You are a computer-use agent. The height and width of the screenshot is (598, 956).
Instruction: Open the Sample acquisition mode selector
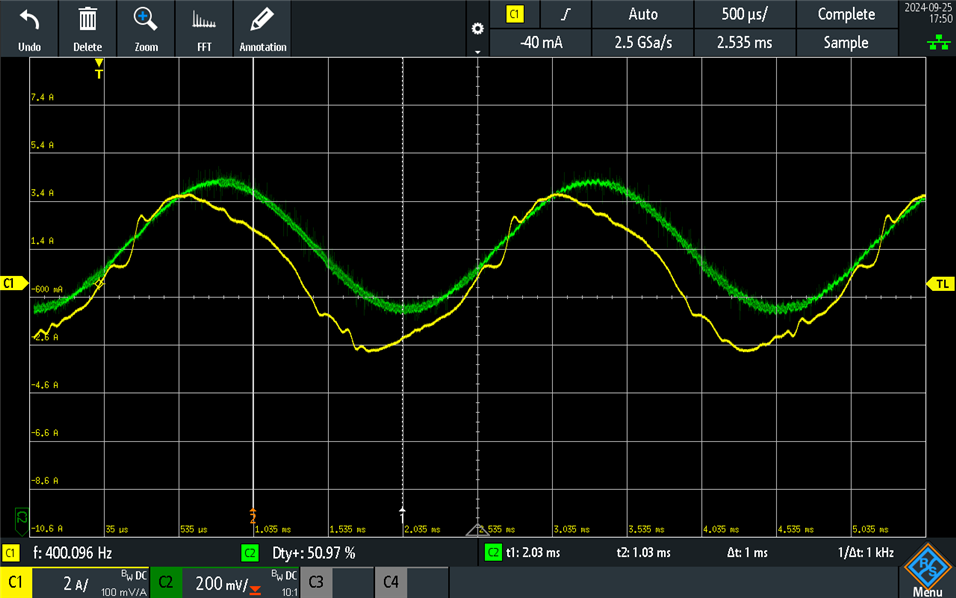[846, 42]
